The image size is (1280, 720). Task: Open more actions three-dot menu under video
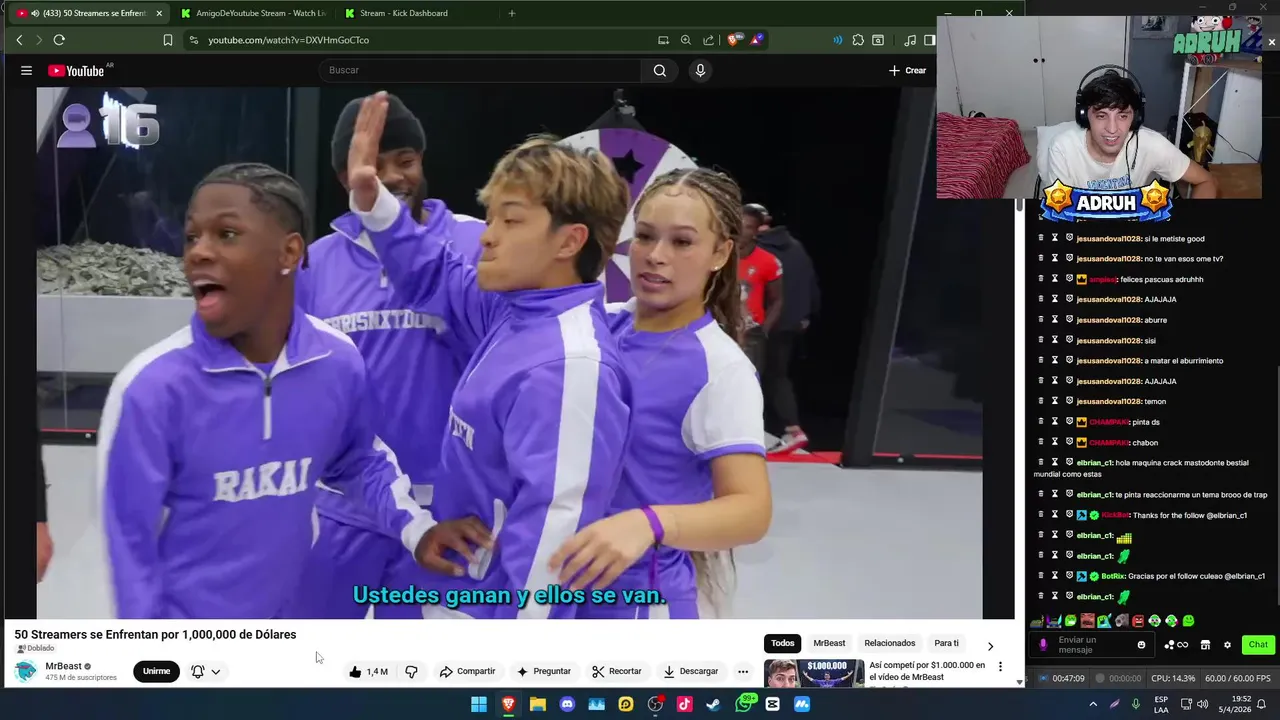click(743, 671)
